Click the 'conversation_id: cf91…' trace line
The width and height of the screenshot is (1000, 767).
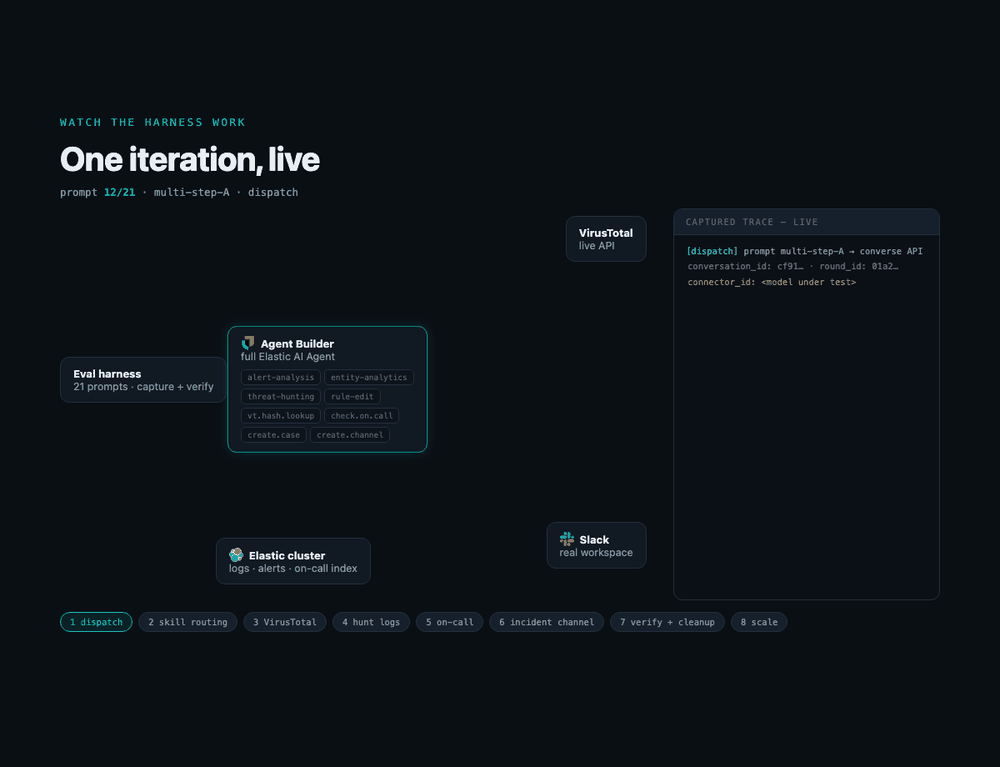pos(793,267)
